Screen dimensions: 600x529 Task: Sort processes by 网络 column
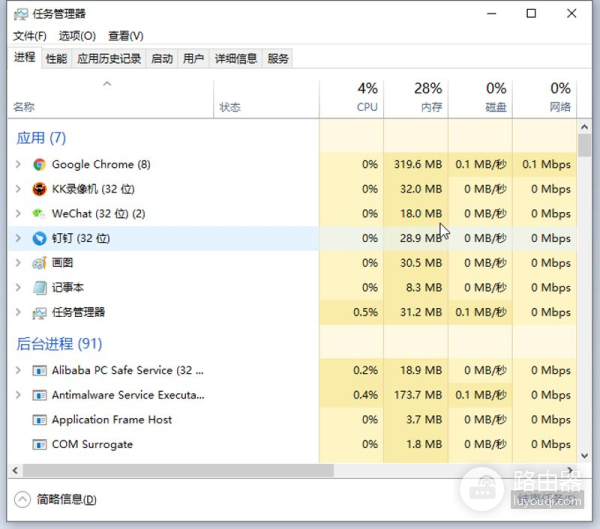tap(545, 99)
